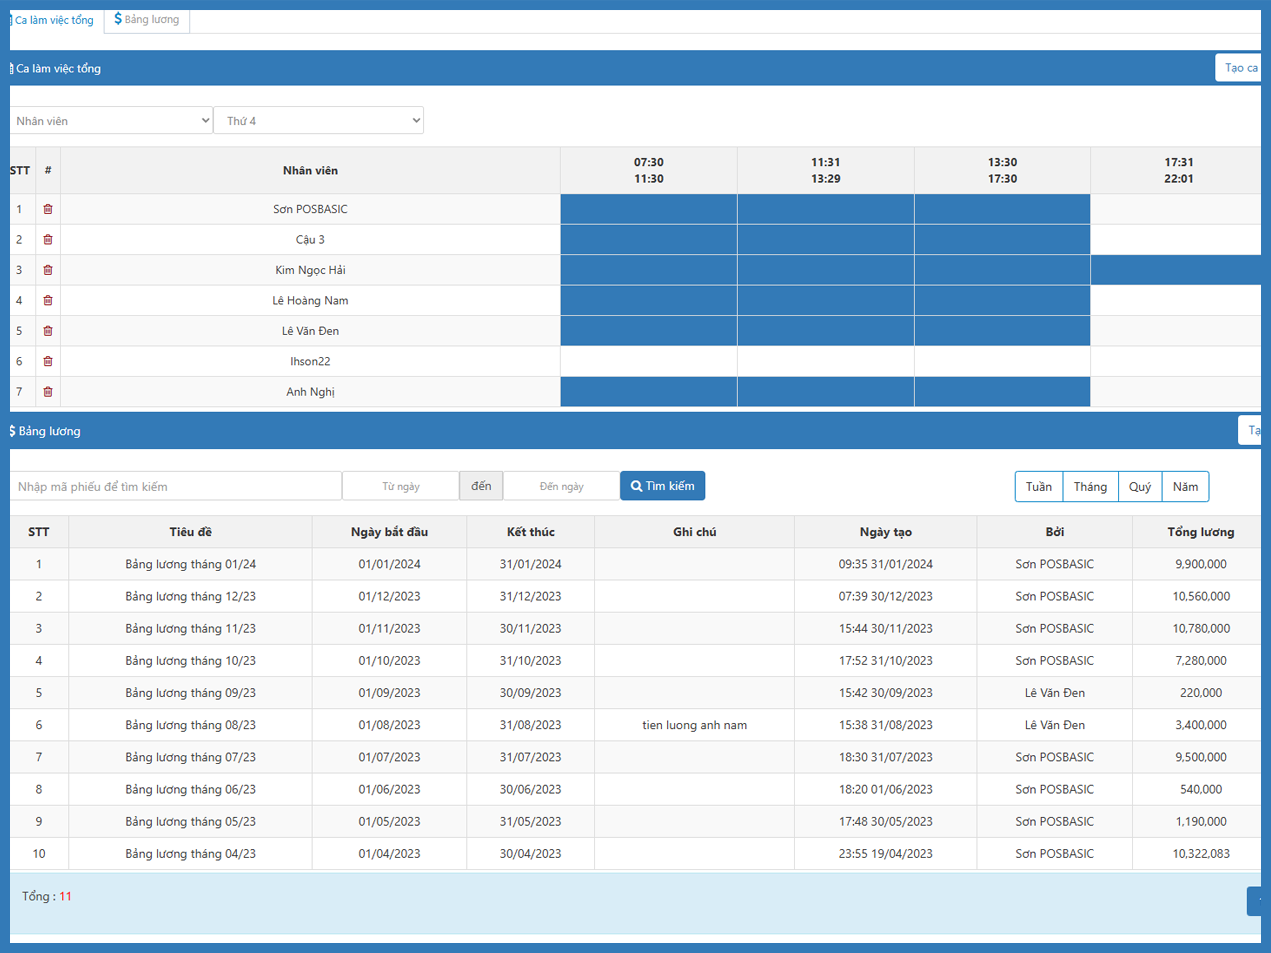1271x953 pixels.
Task: Open Bảng lương tháng 10/23 entry
Action: coord(191,661)
